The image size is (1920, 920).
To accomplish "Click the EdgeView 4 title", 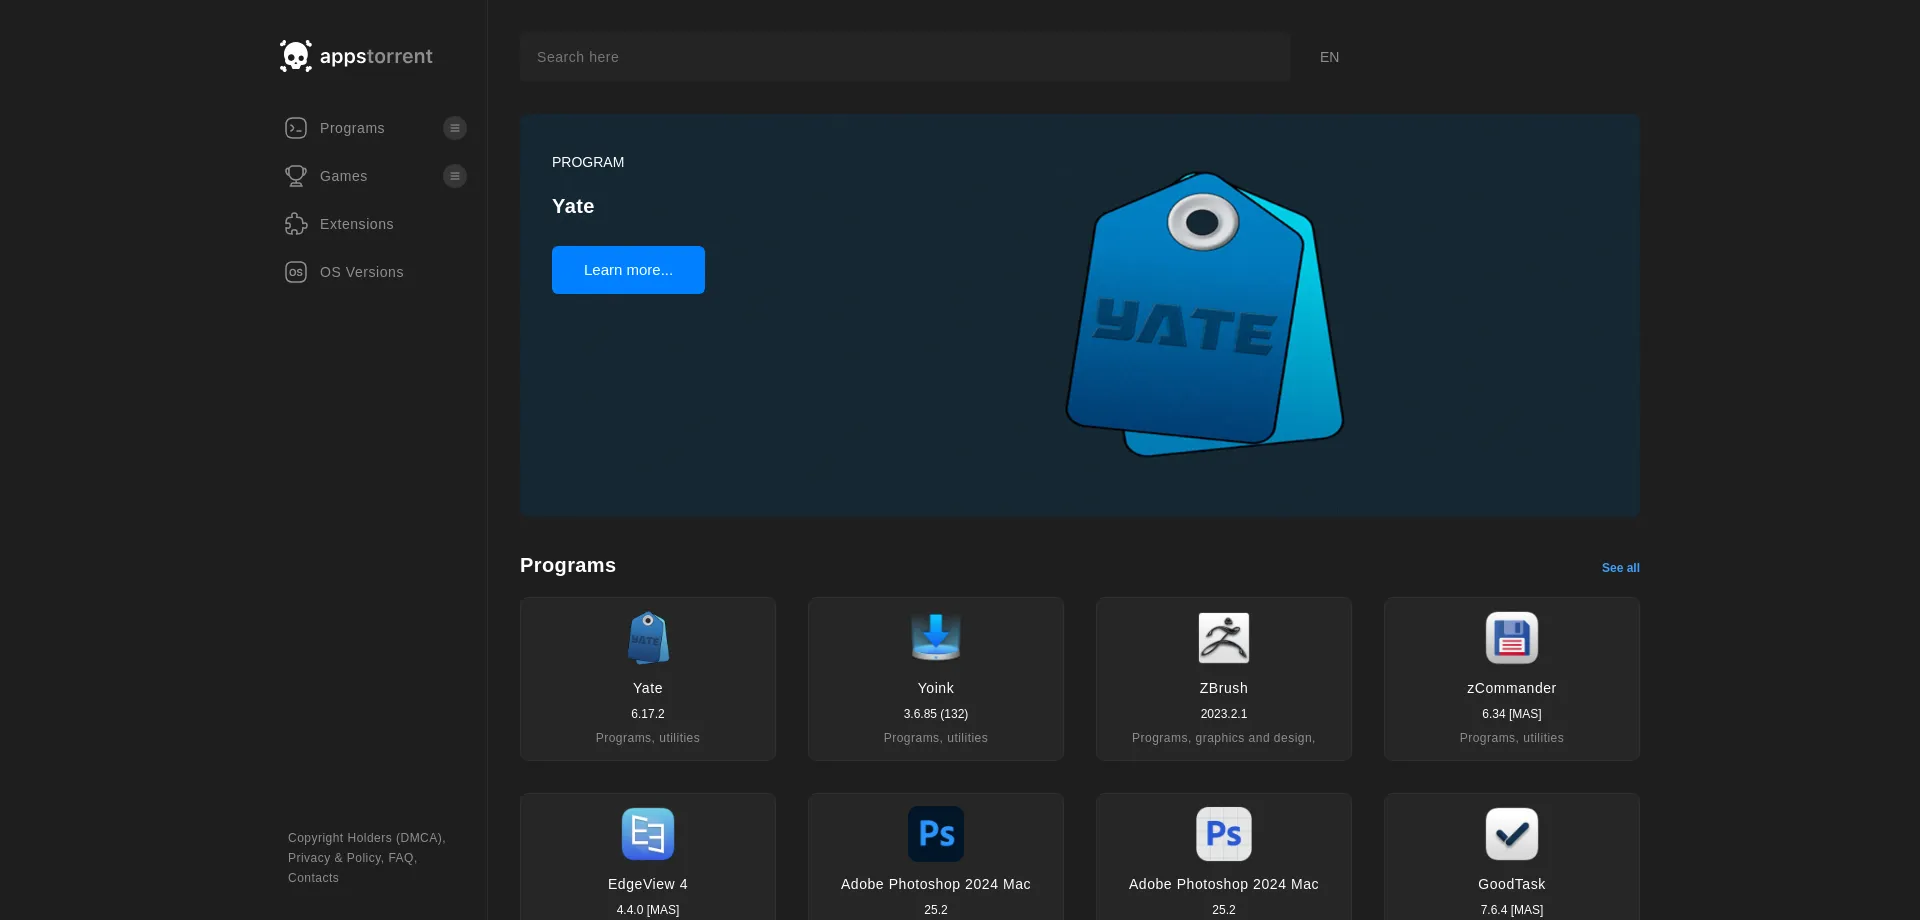I will [648, 884].
